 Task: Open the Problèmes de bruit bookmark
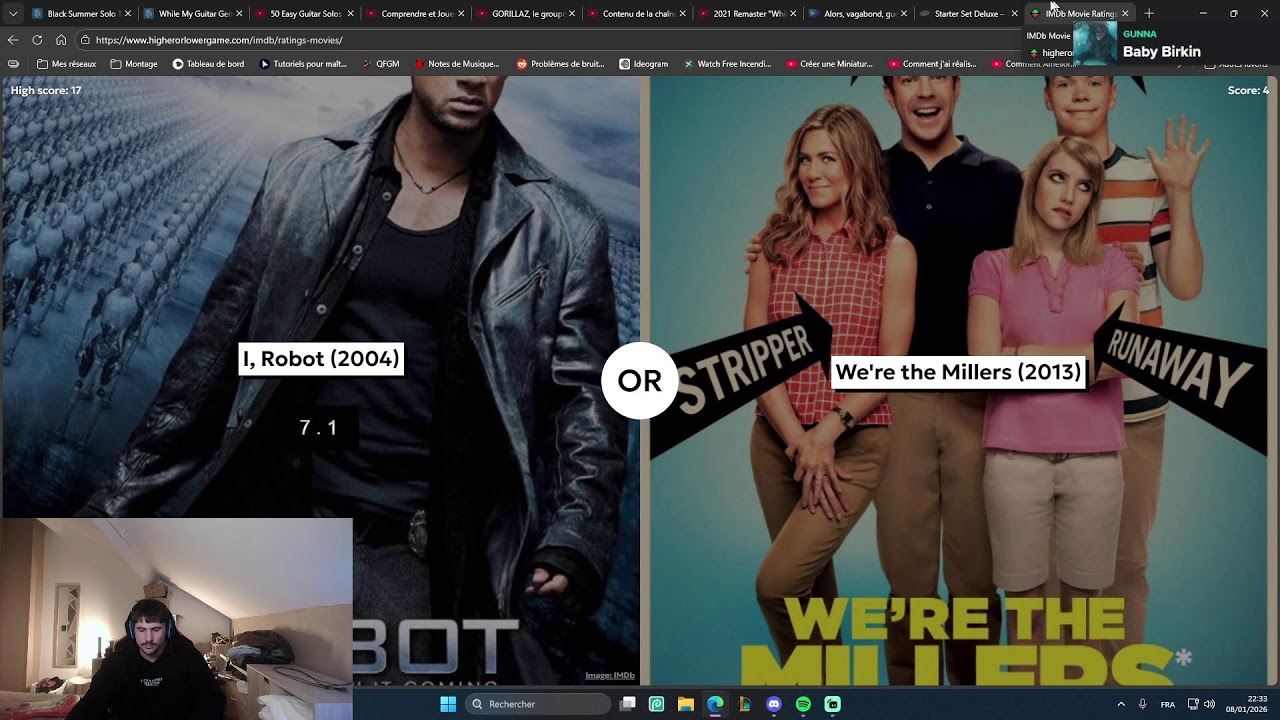click(561, 64)
